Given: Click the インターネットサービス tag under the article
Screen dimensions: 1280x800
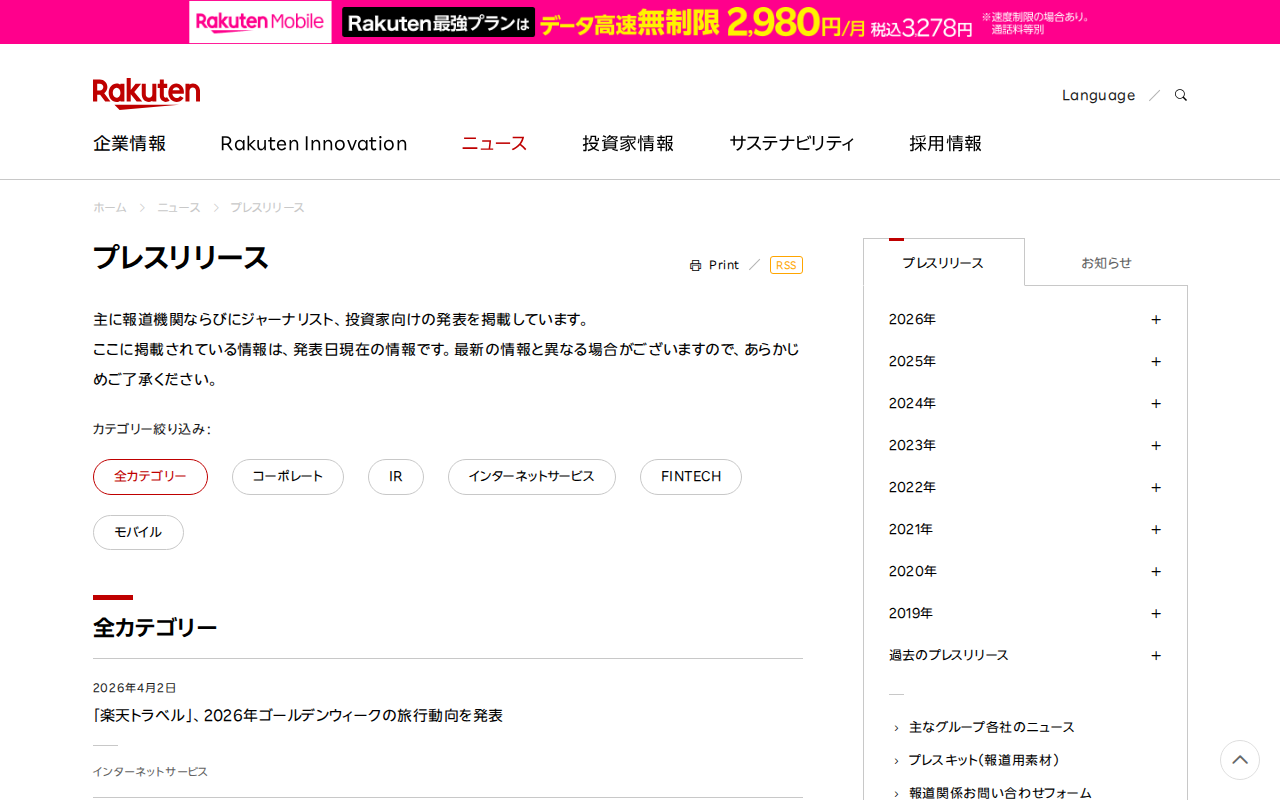Looking at the screenshot, I should pos(150,772).
